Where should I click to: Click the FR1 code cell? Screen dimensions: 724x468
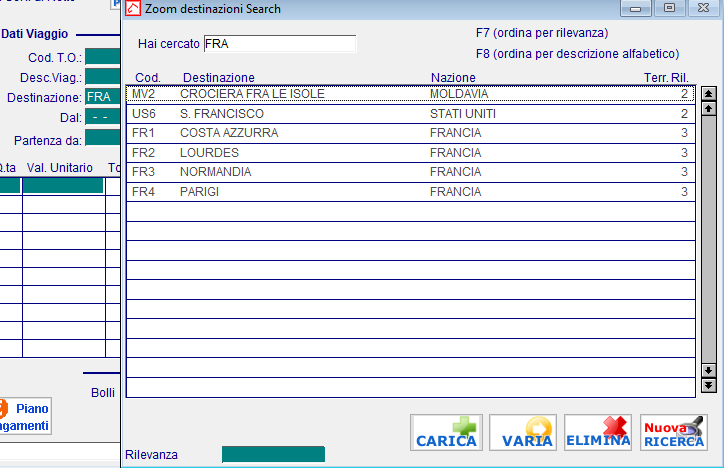coord(143,133)
